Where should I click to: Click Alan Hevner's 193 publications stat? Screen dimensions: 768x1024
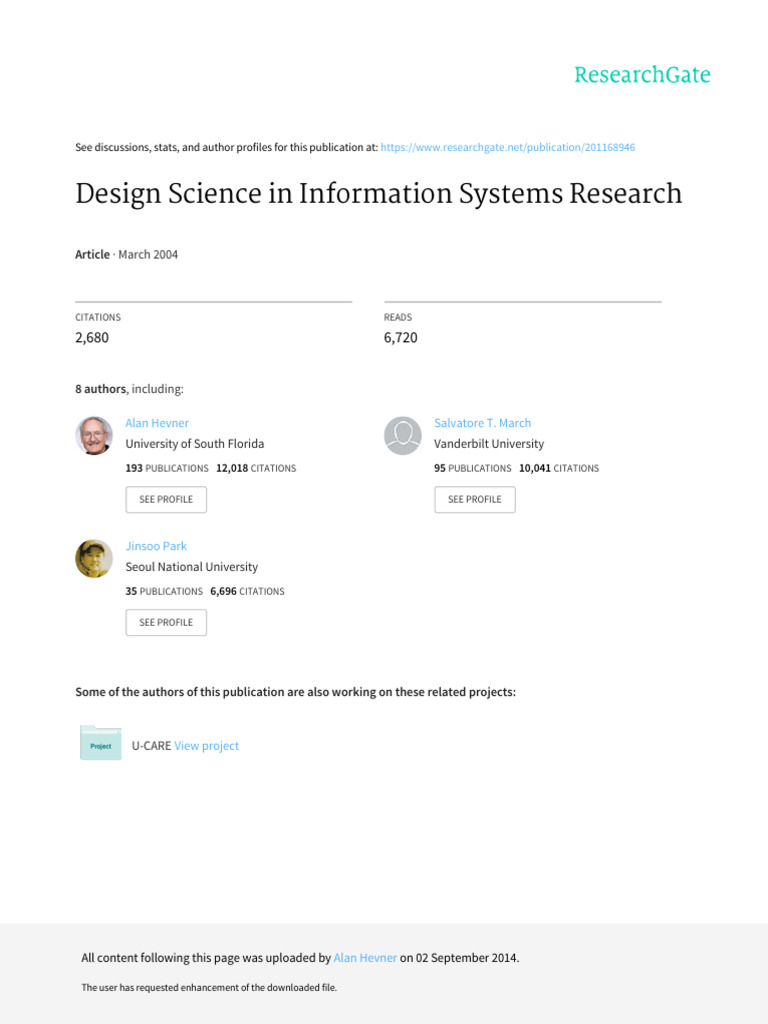[167, 468]
